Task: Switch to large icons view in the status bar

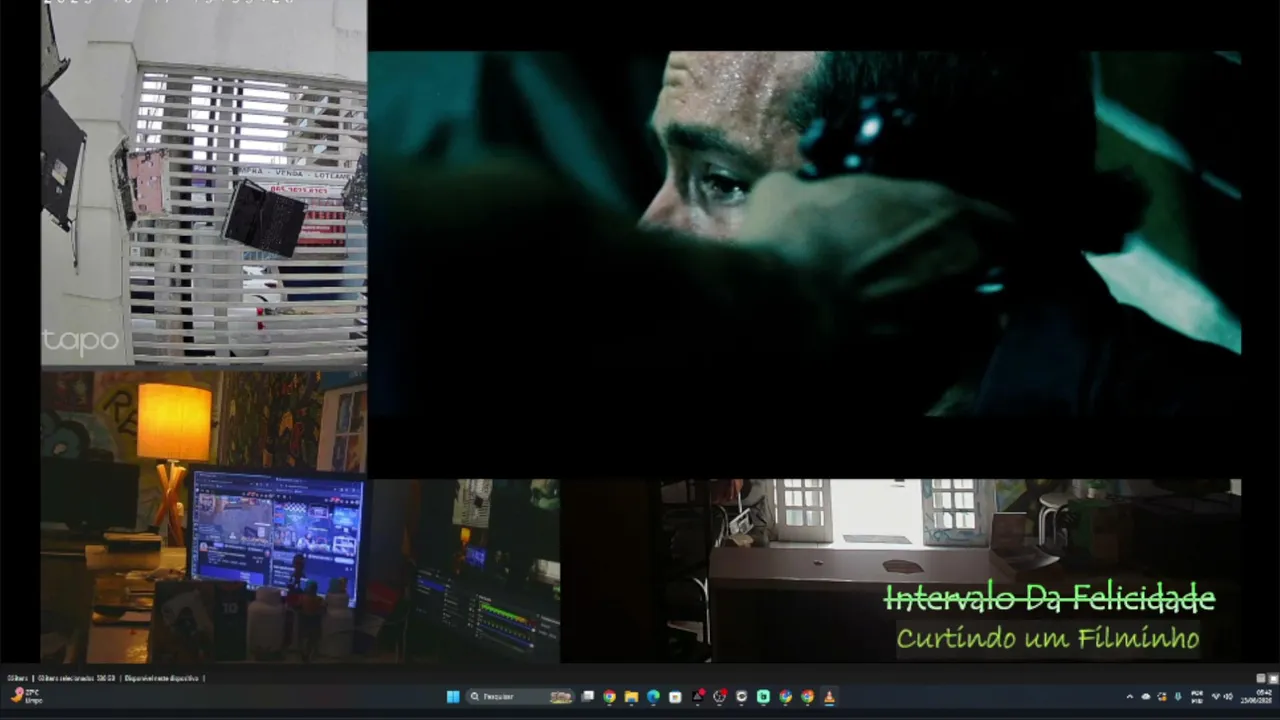Action: [x=1273, y=678]
